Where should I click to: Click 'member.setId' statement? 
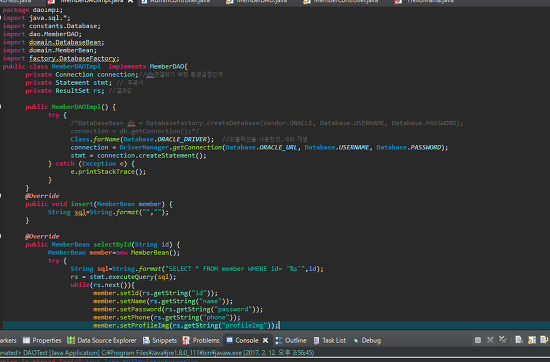pyautogui.click(x=155, y=293)
